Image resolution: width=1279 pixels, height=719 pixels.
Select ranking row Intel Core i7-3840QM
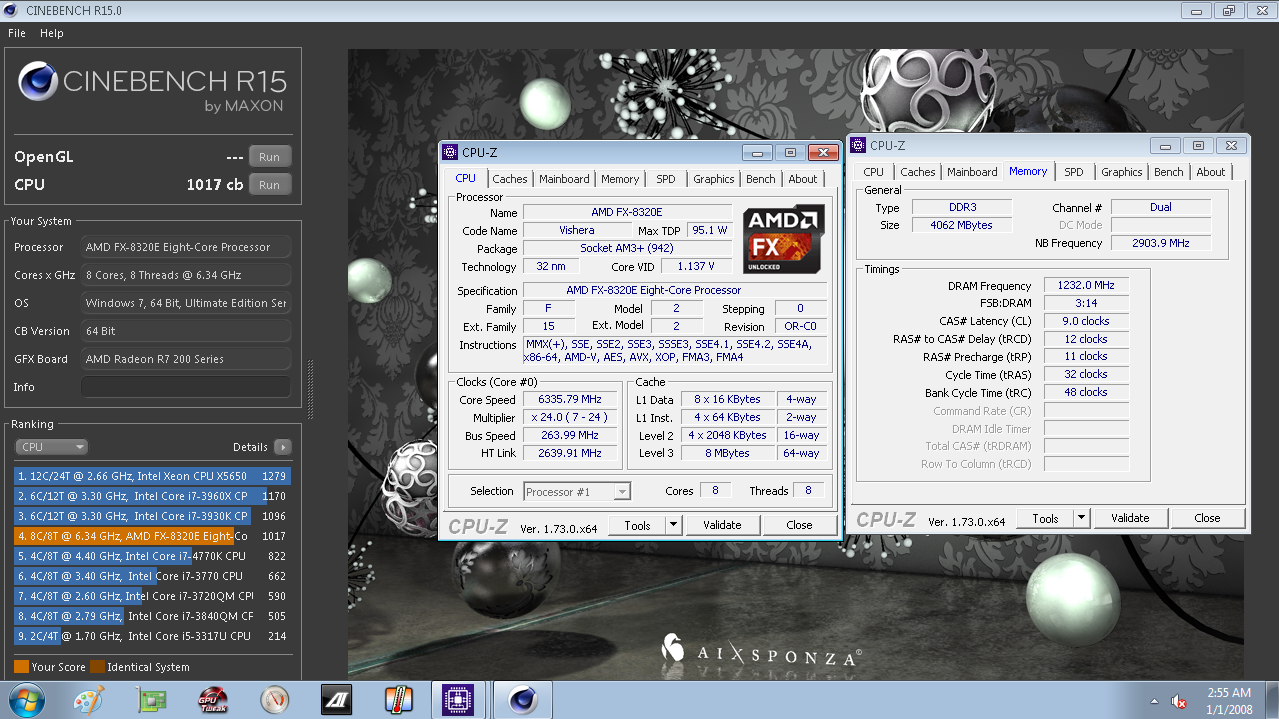point(151,616)
